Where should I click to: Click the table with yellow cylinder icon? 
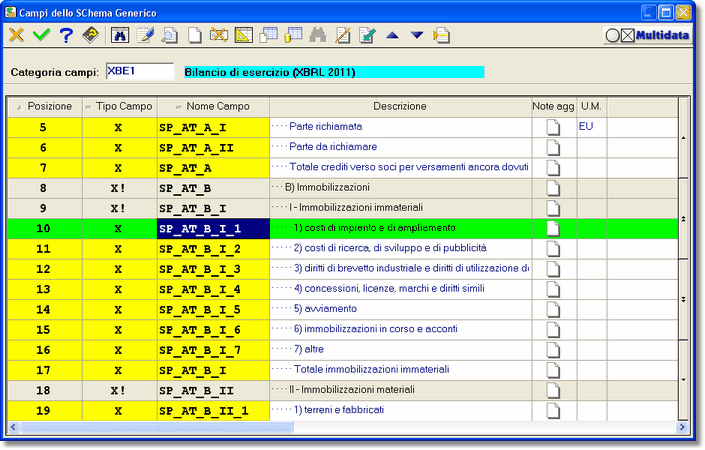[x=293, y=35]
